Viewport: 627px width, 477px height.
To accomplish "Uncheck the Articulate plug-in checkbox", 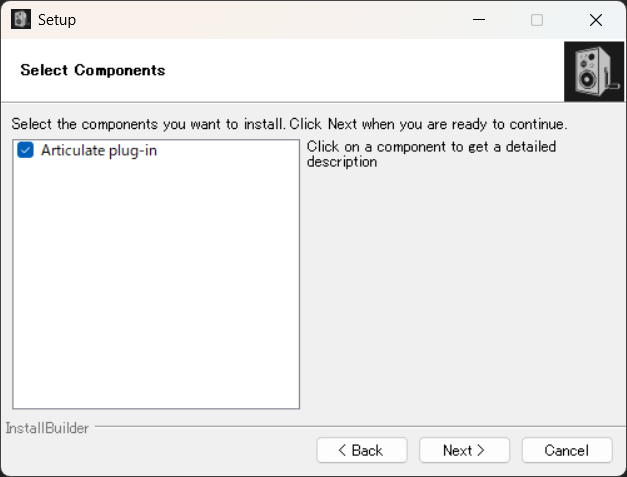I will click(x=26, y=151).
